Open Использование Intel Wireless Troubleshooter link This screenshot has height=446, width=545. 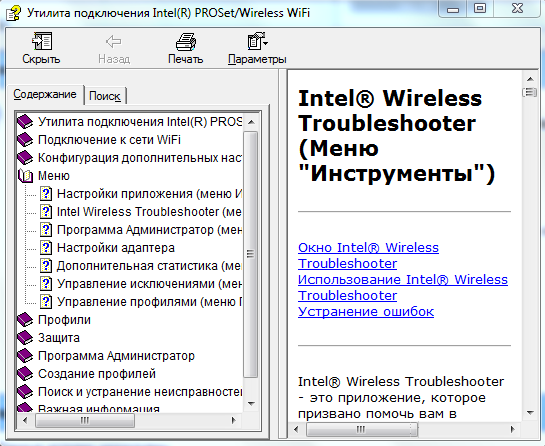click(x=403, y=287)
